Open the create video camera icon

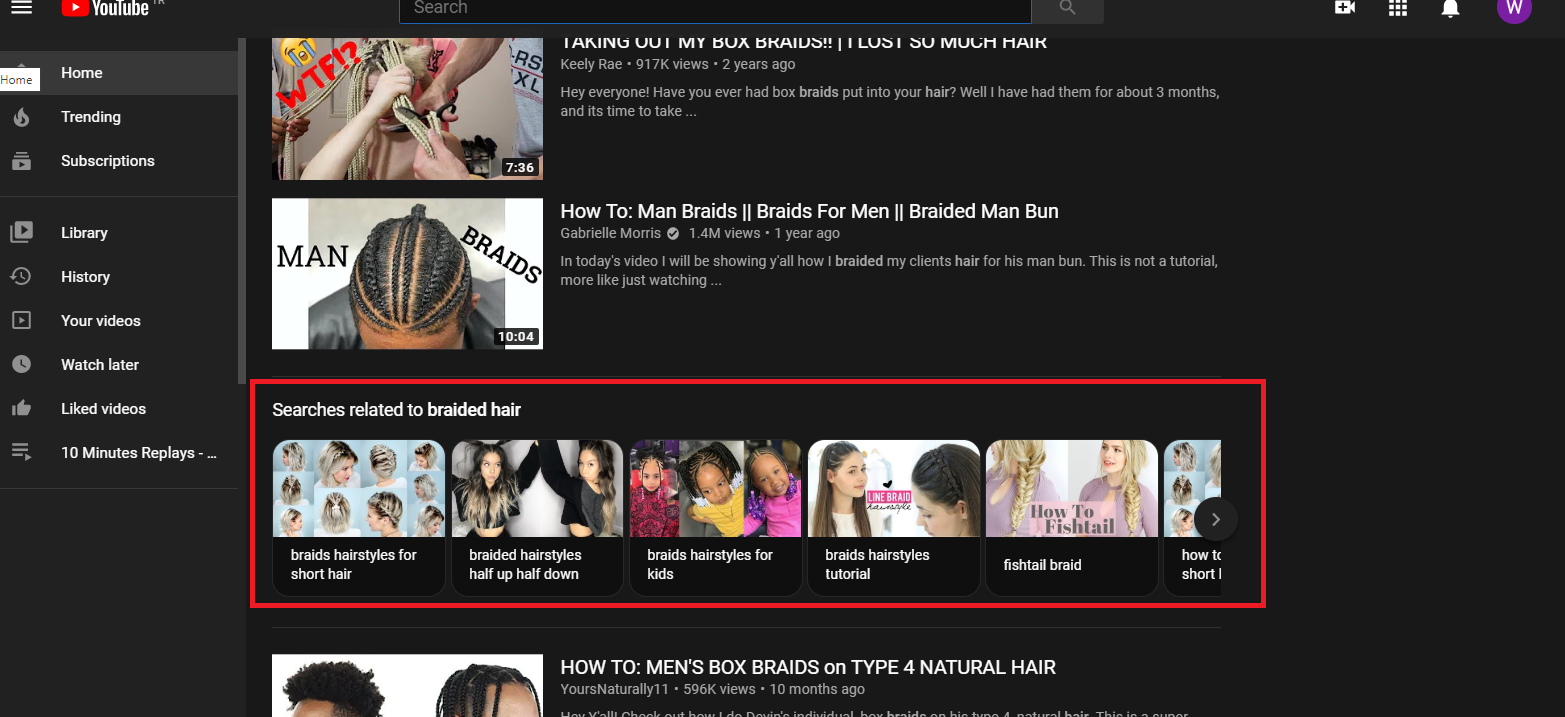pos(1344,8)
